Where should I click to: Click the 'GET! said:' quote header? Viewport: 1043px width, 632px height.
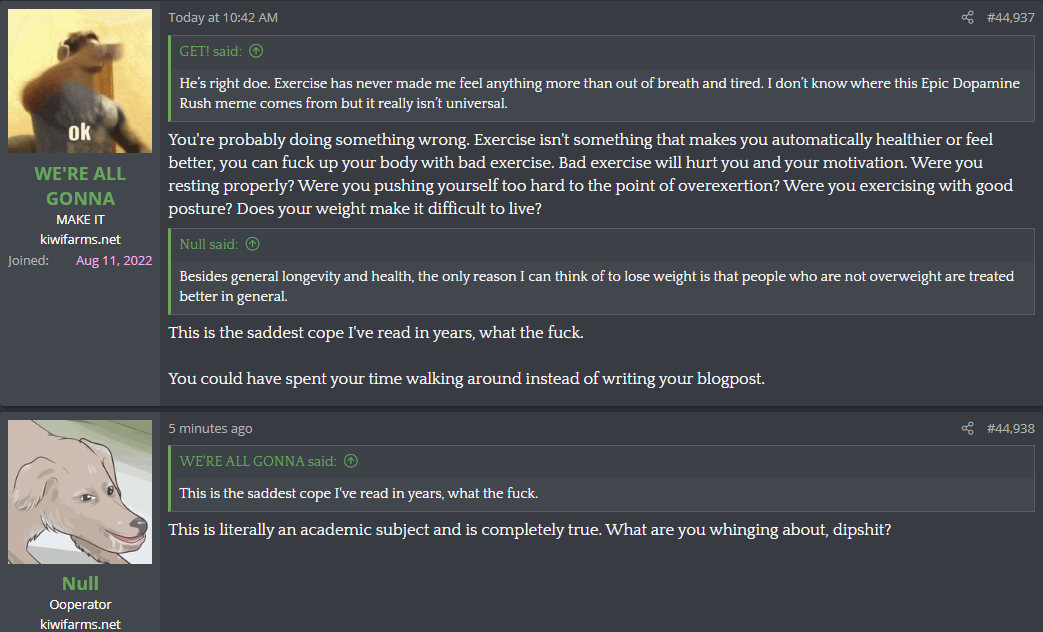tap(212, 51)
